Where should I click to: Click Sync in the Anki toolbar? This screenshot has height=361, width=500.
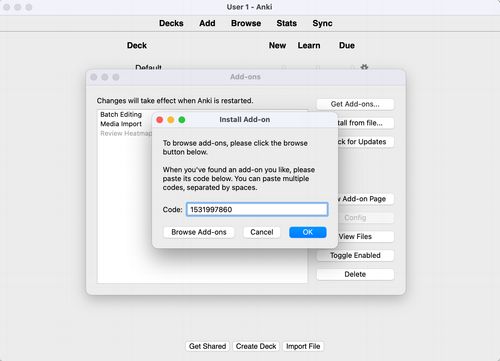[322, 23]
